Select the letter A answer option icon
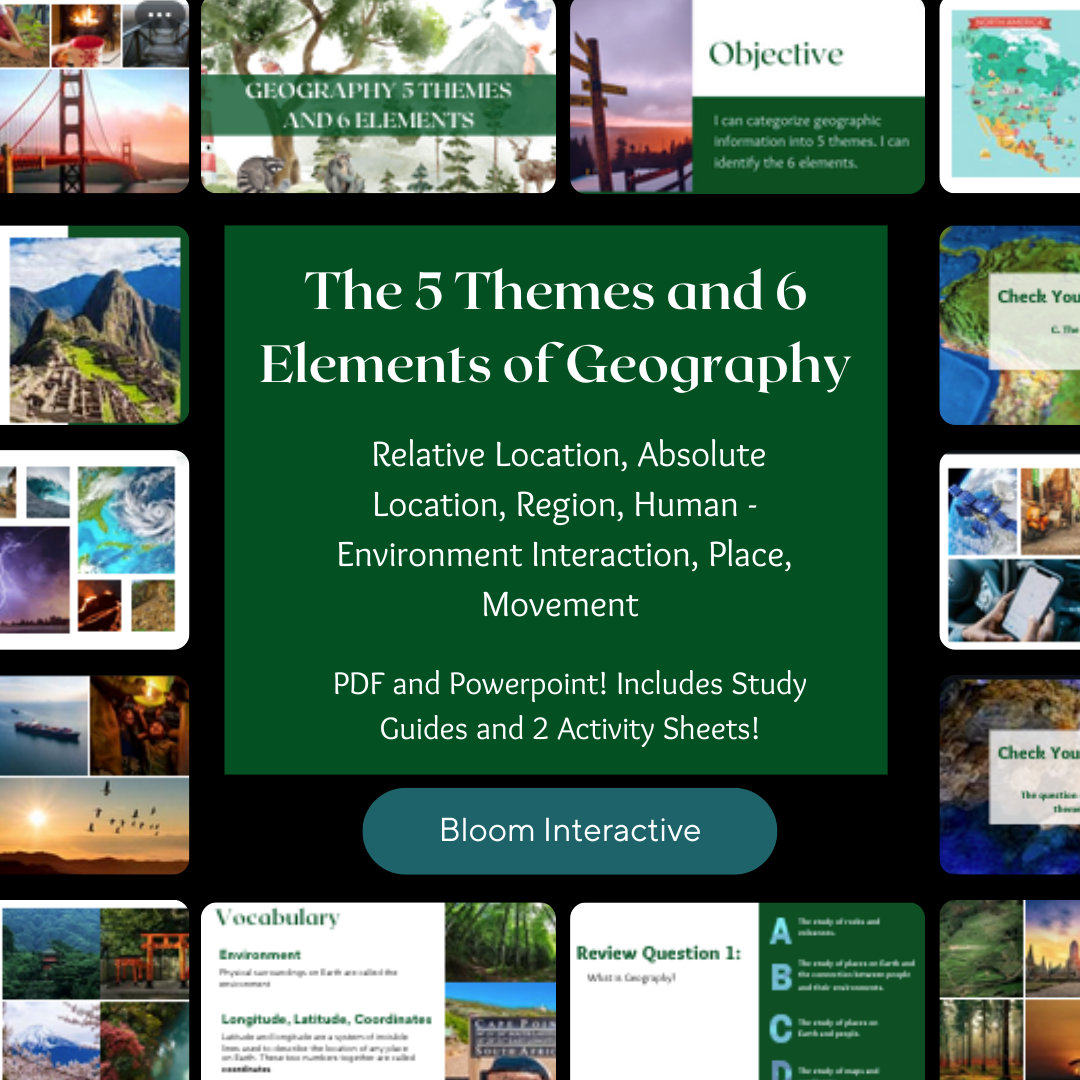1080x1080 pixels. (780, 932)
